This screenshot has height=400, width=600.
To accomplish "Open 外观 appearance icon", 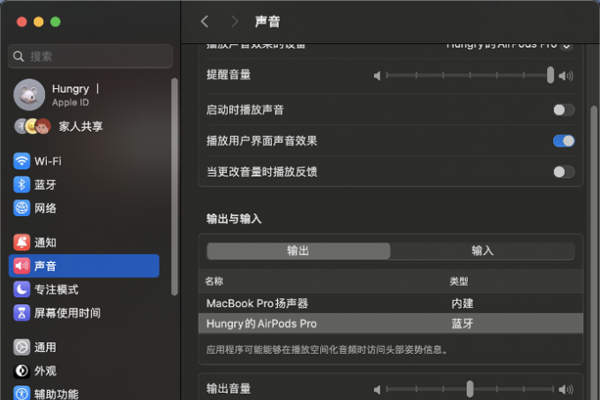I will 22,371.
